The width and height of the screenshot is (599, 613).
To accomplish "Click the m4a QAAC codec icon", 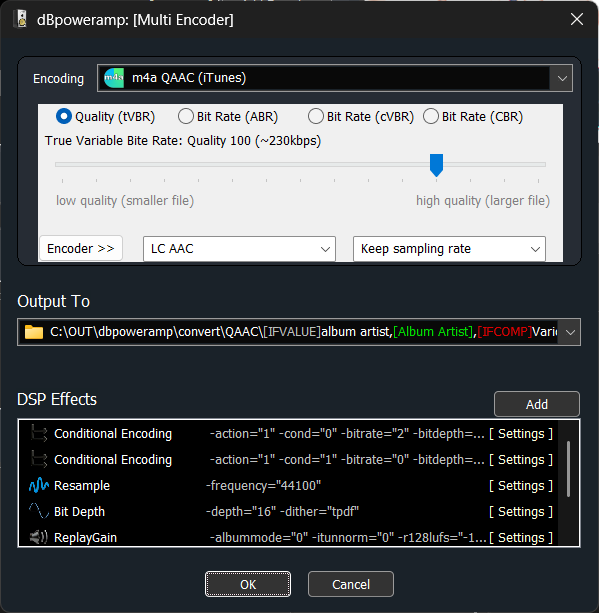I will click(x=114, y=78).
